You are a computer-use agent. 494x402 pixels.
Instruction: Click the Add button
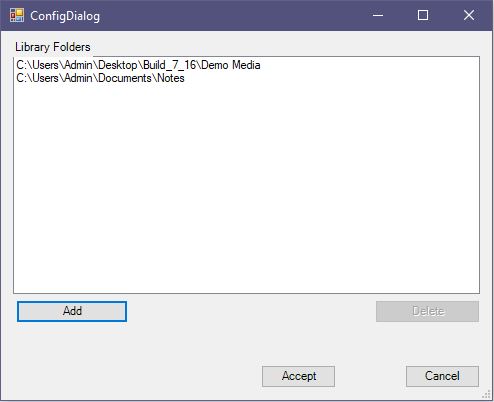coord(72,311)
